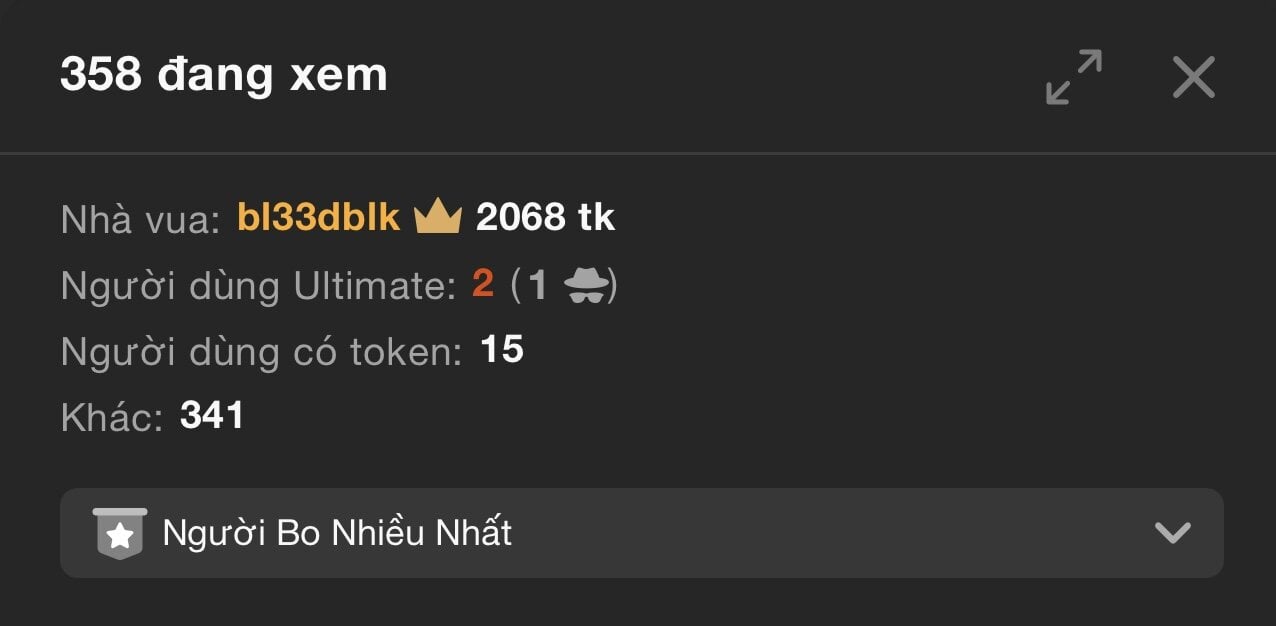Click the 'Người dùng có token:' label
Screen dimensions: 1276x626
pos(261,352)
